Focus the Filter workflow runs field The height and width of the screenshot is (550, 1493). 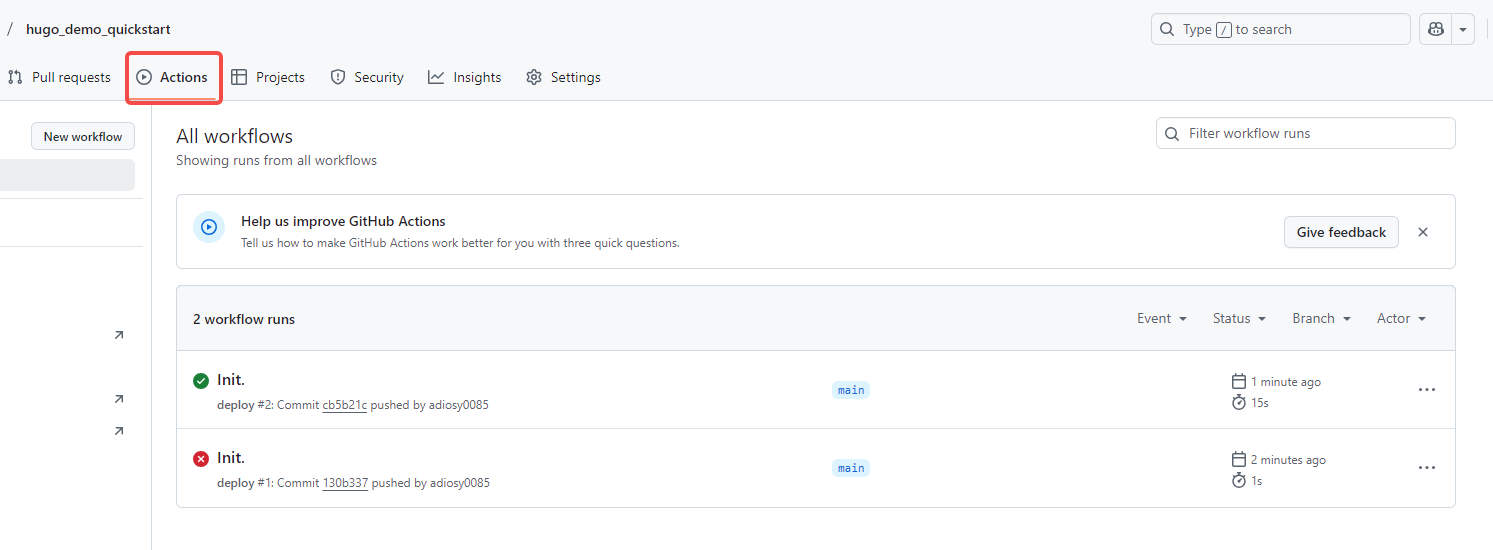[x=1305, y=133]
